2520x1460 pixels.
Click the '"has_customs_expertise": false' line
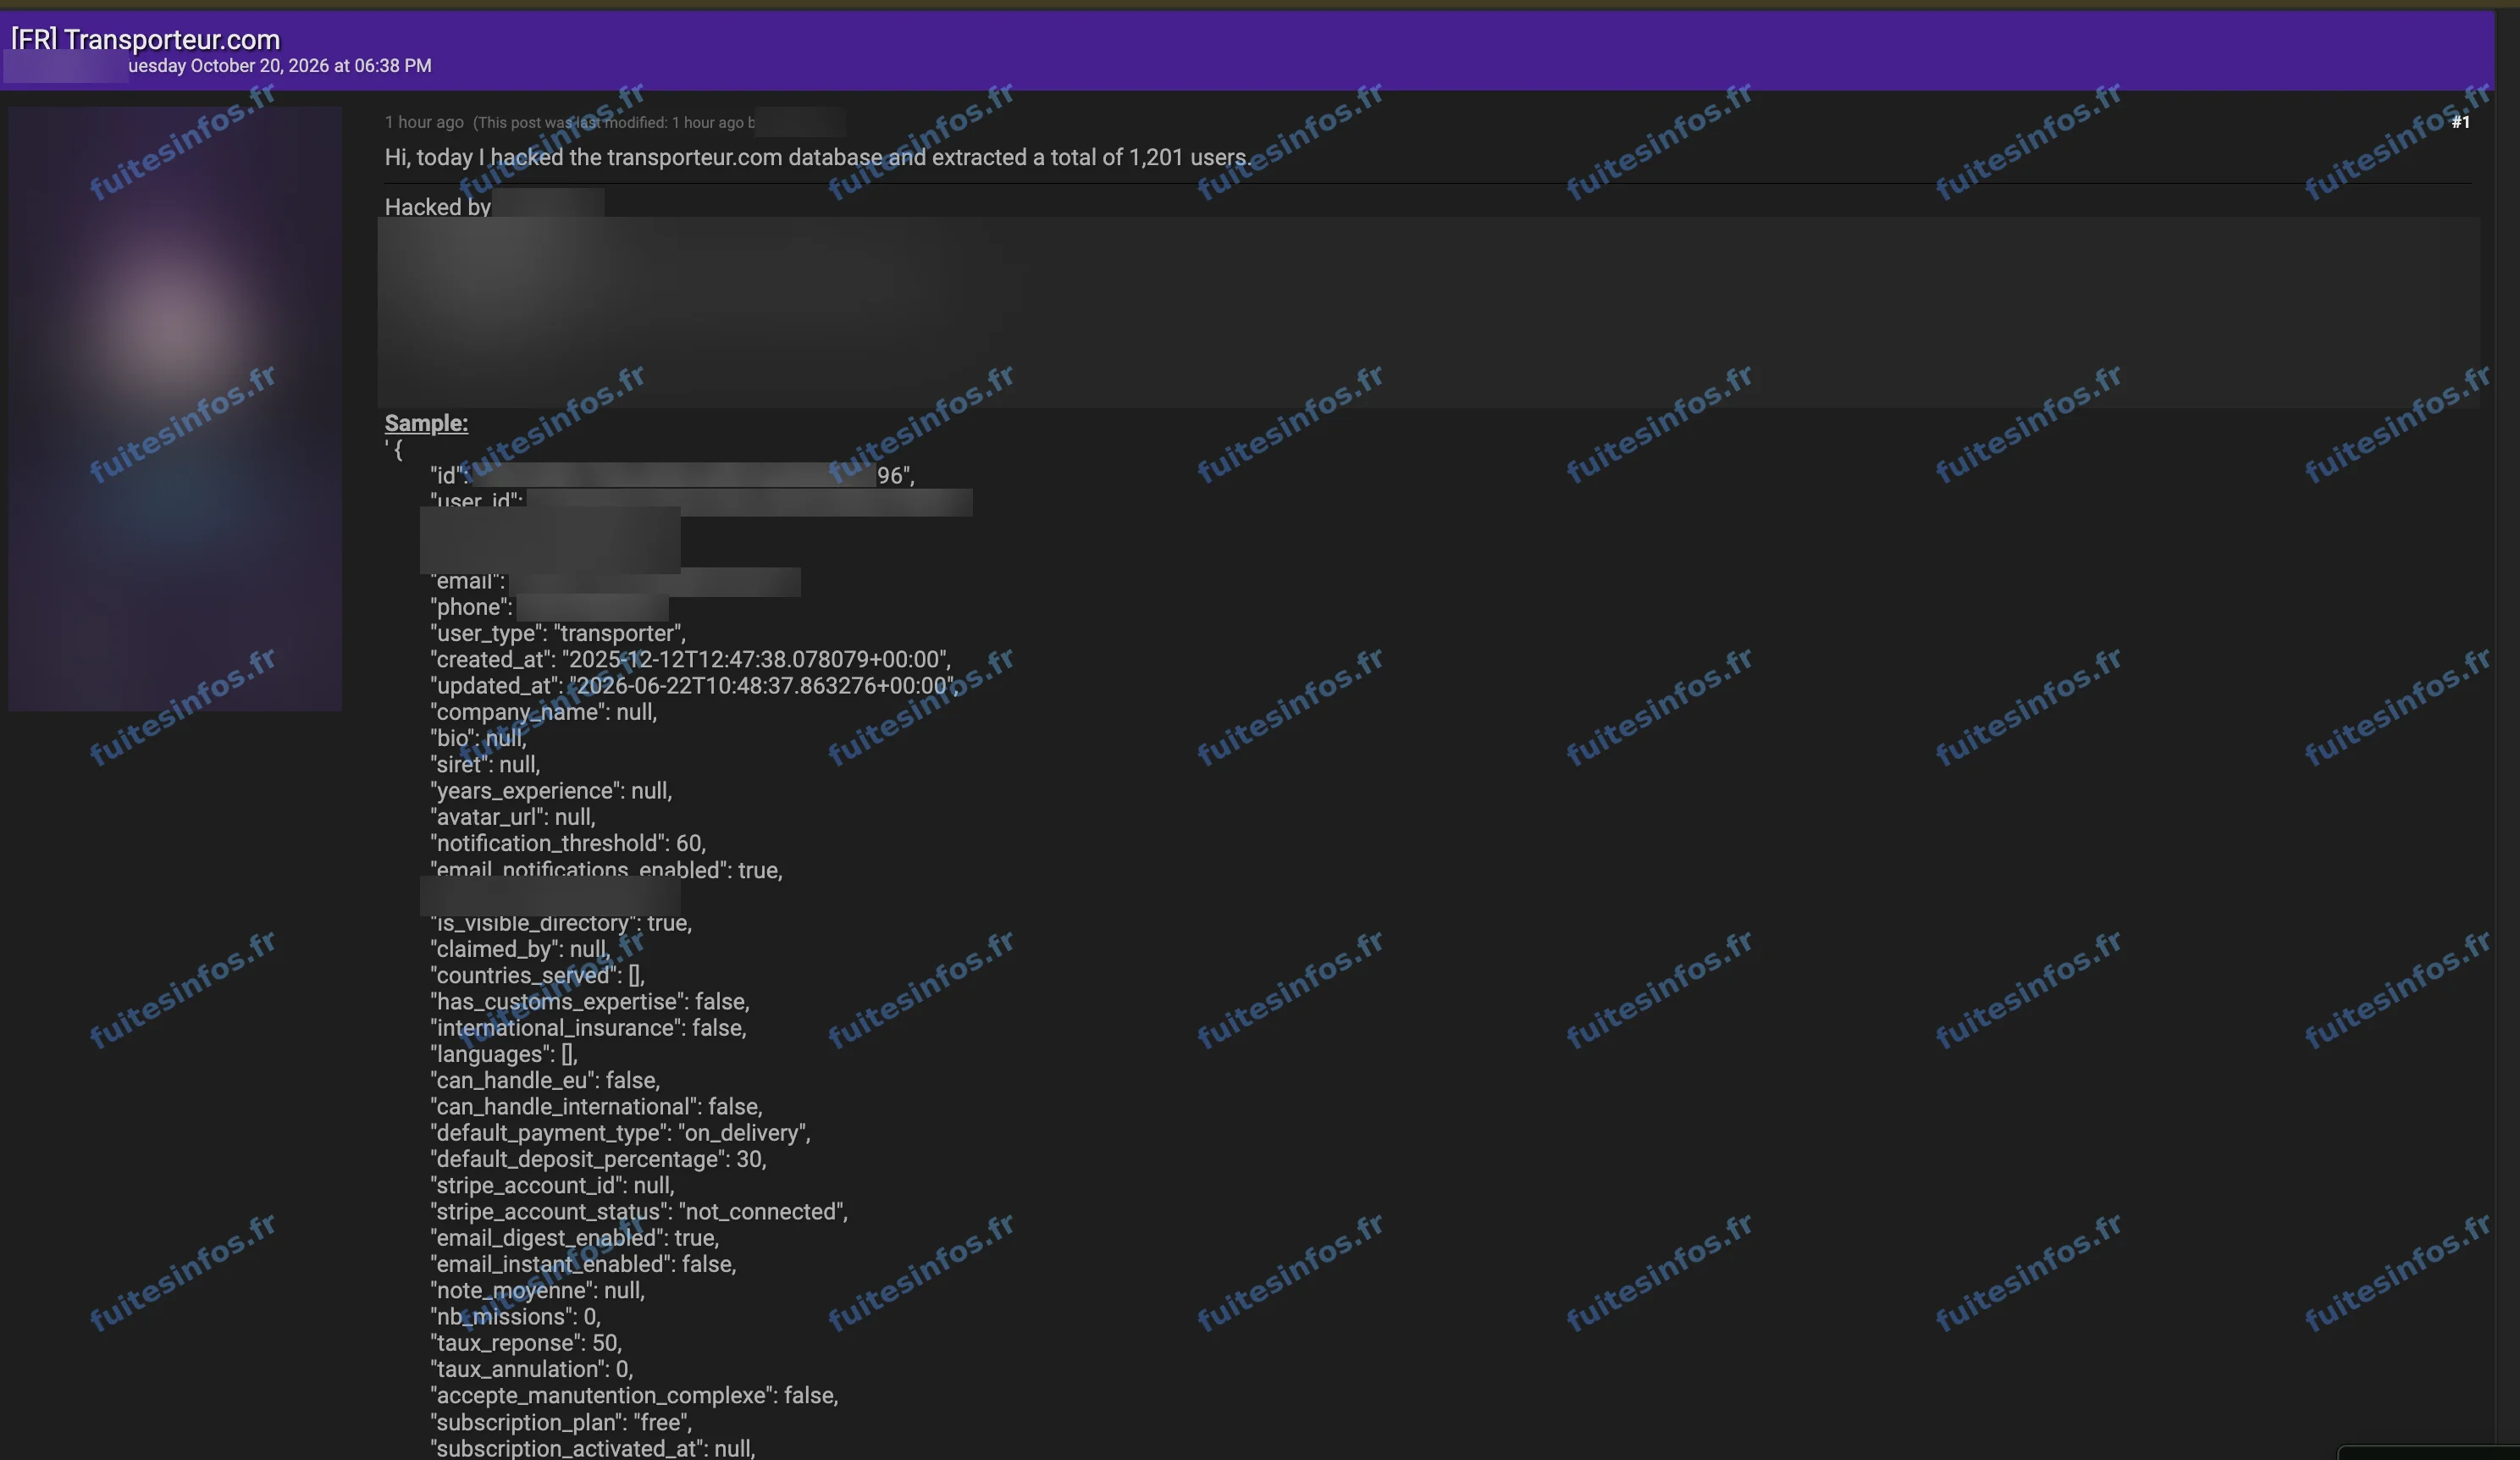click(590, 1001)
